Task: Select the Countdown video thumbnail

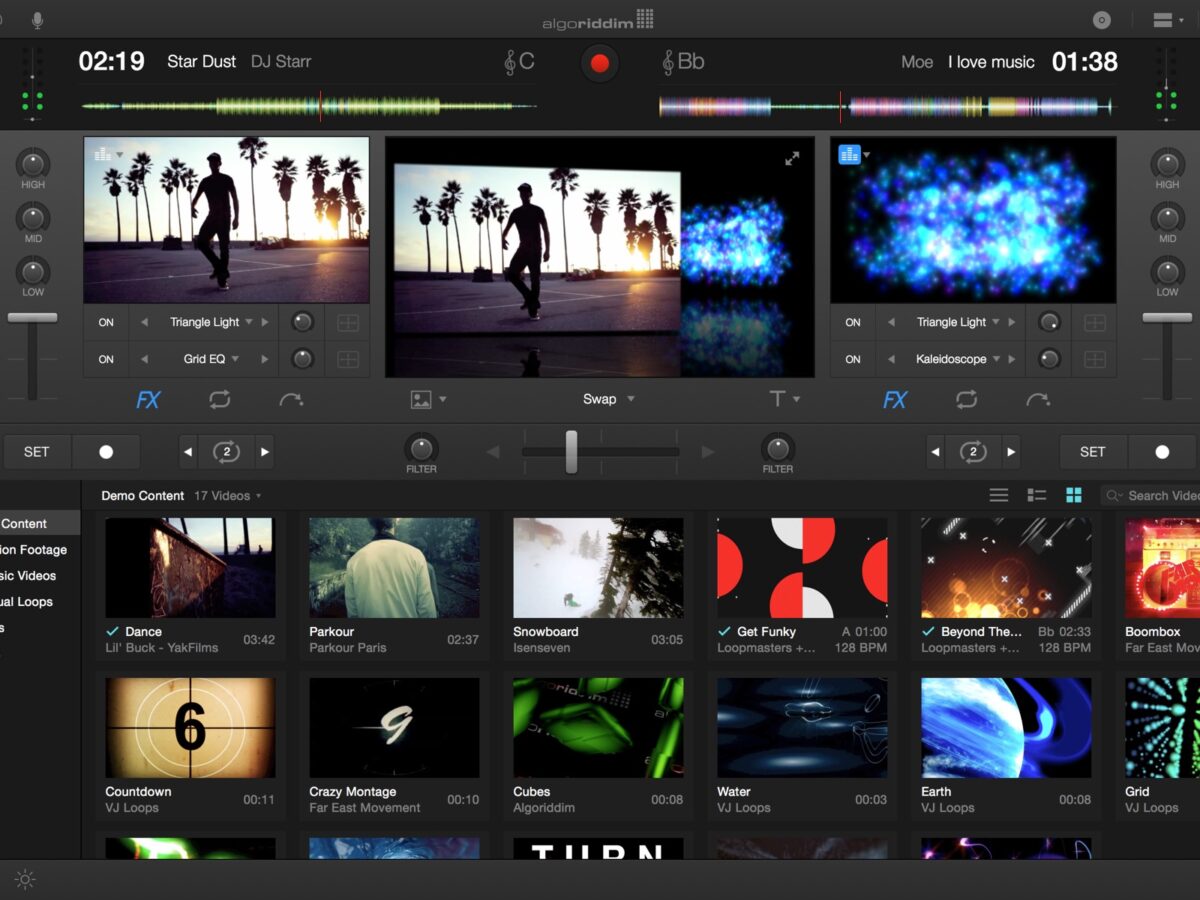Action: coord(190,727)
